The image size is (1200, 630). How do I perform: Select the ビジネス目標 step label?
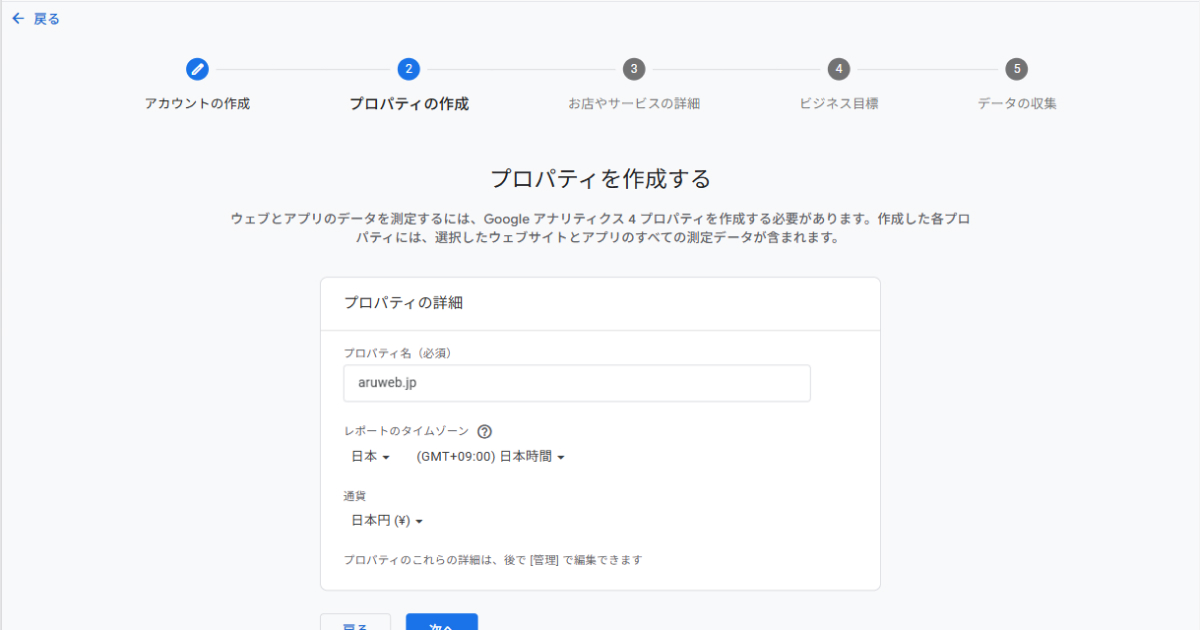tap(839, 104)
